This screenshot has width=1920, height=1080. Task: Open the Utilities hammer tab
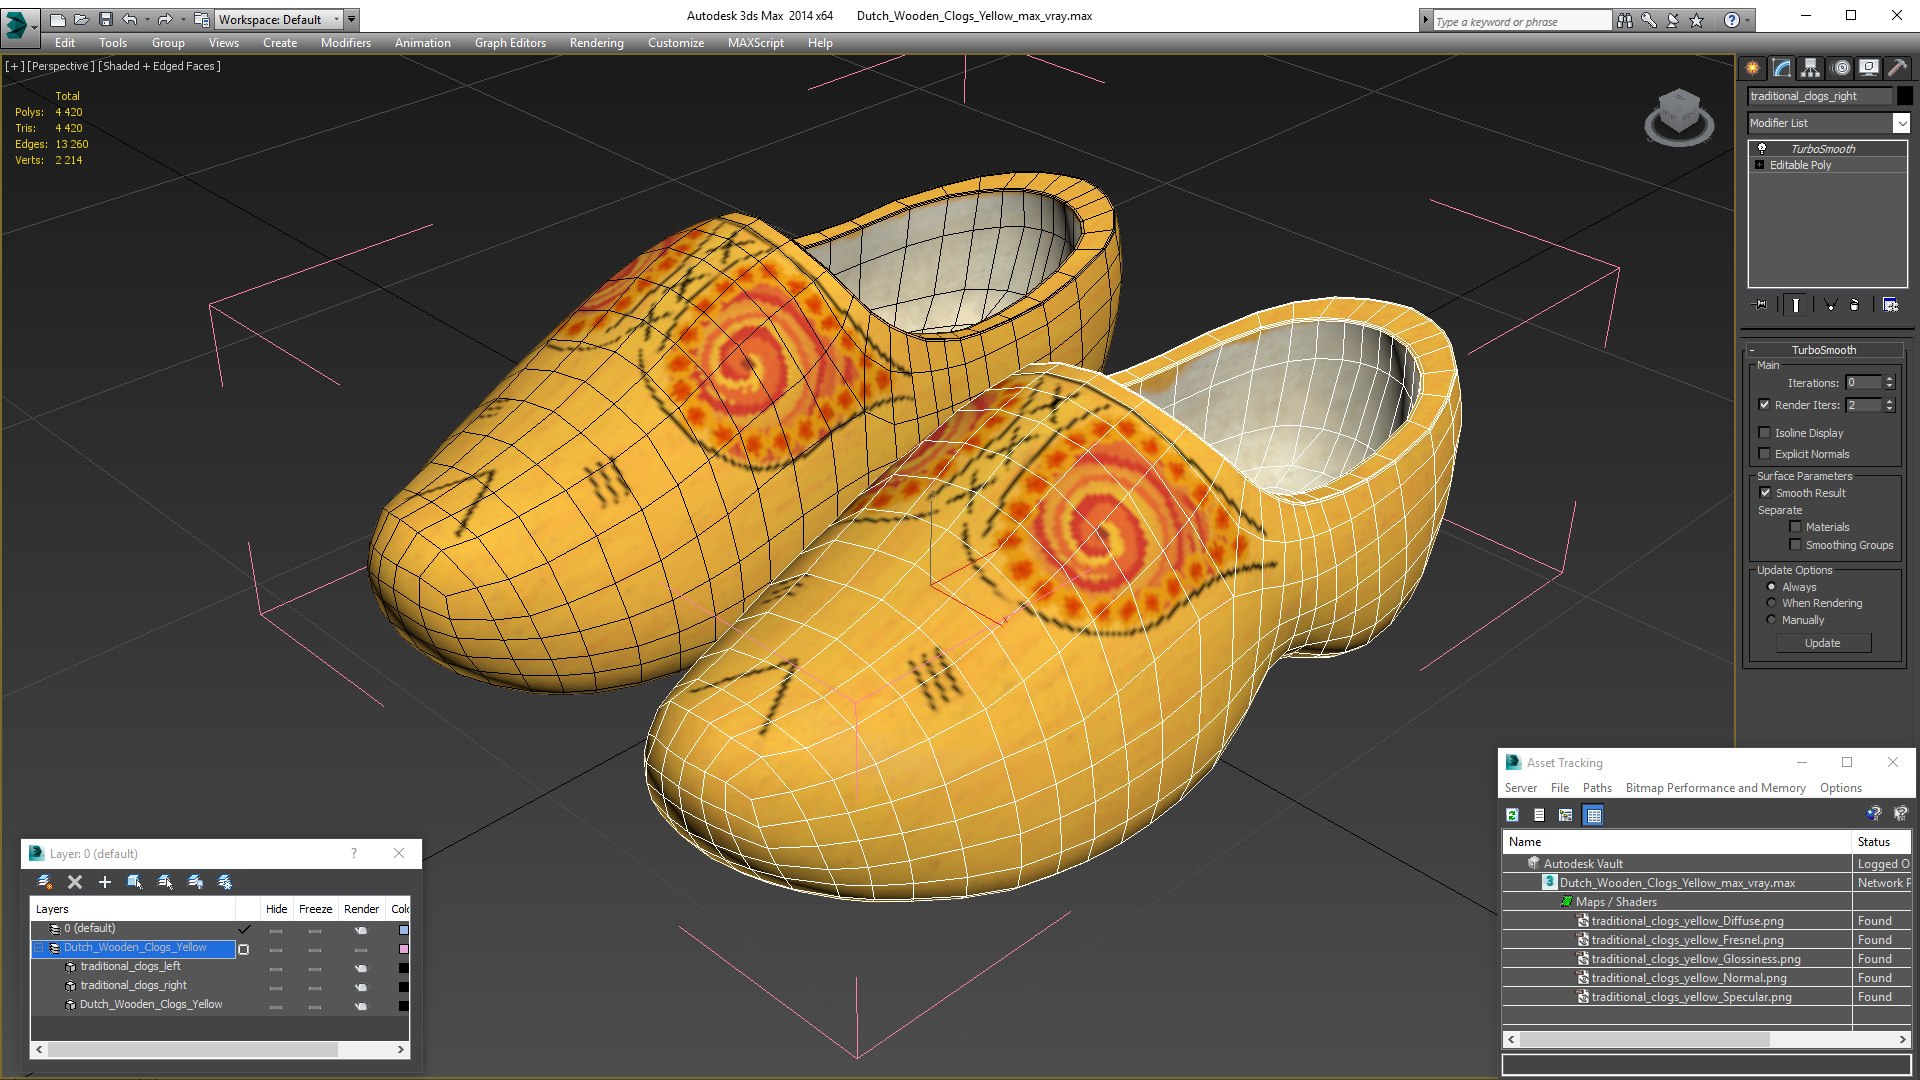click(x=1897, y=68)
